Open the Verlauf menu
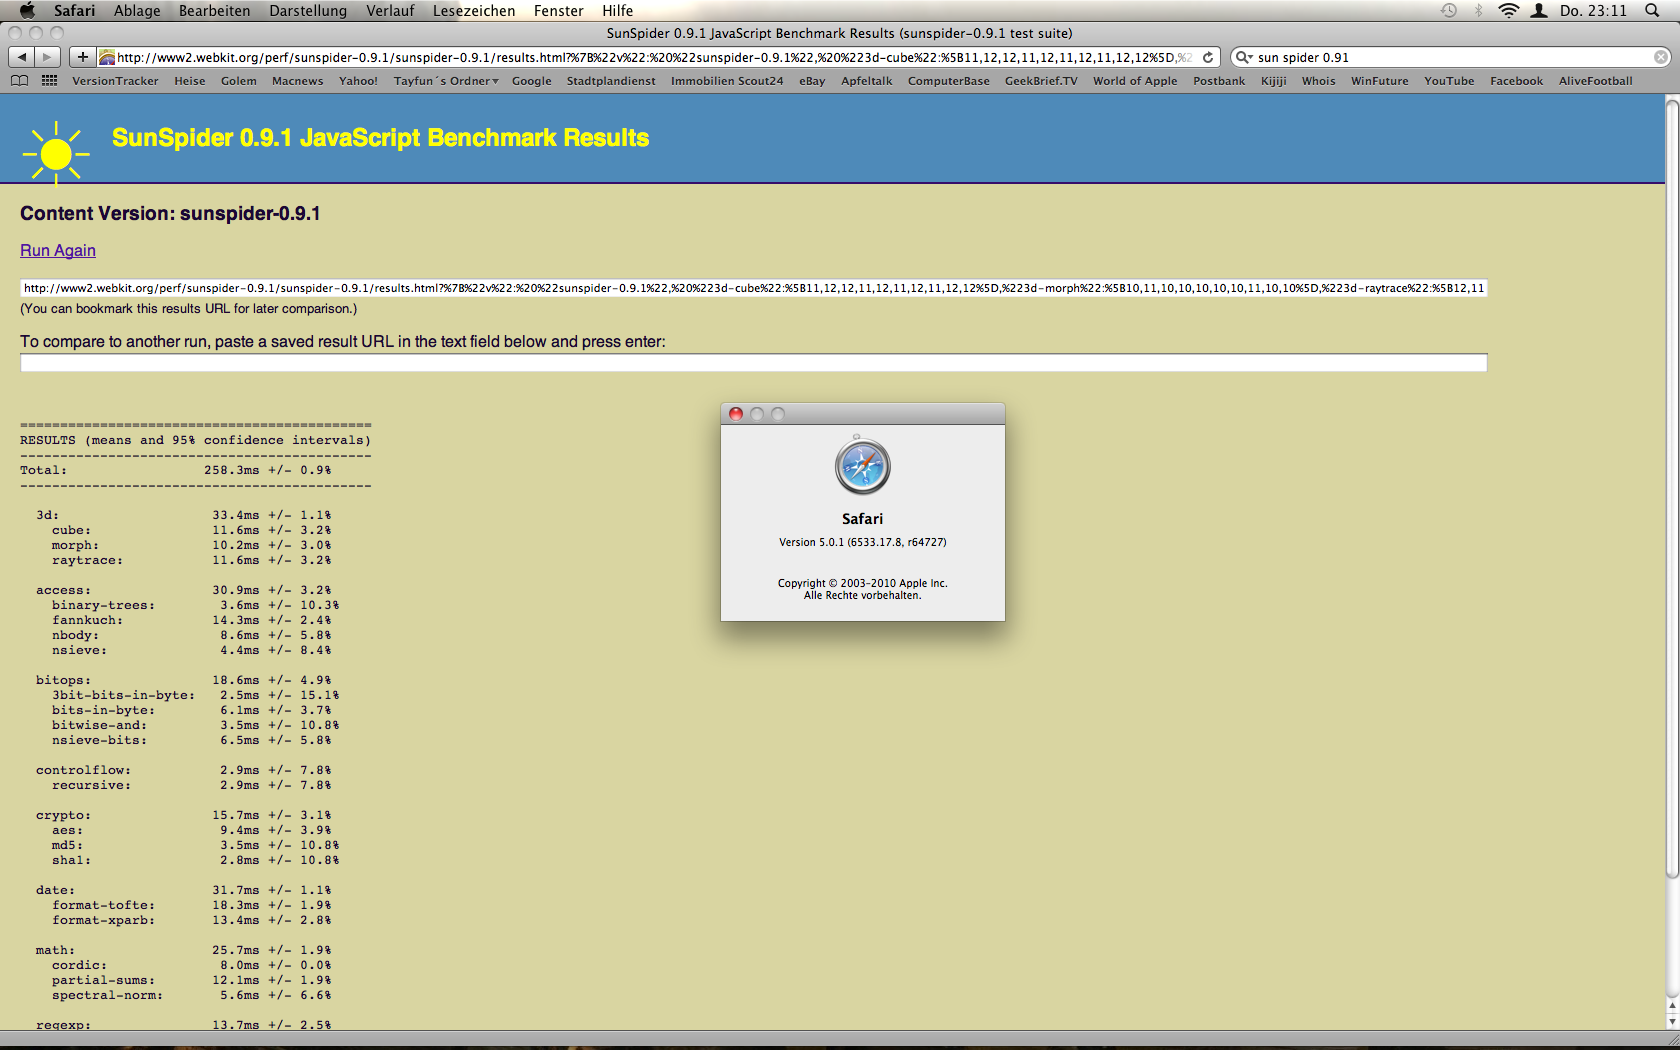 (x=390, y=10)
